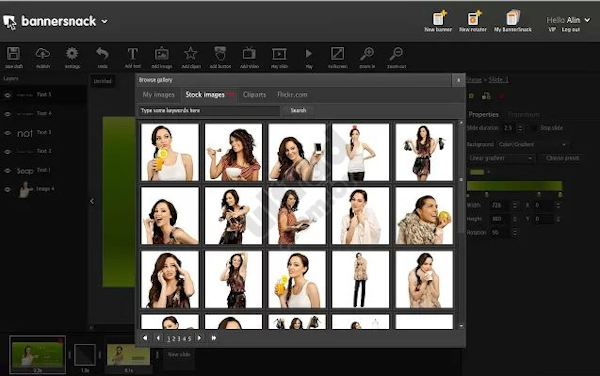Screen dimensions: 600x376
Task: Click the Width value stepper
Action: point(515,205)
